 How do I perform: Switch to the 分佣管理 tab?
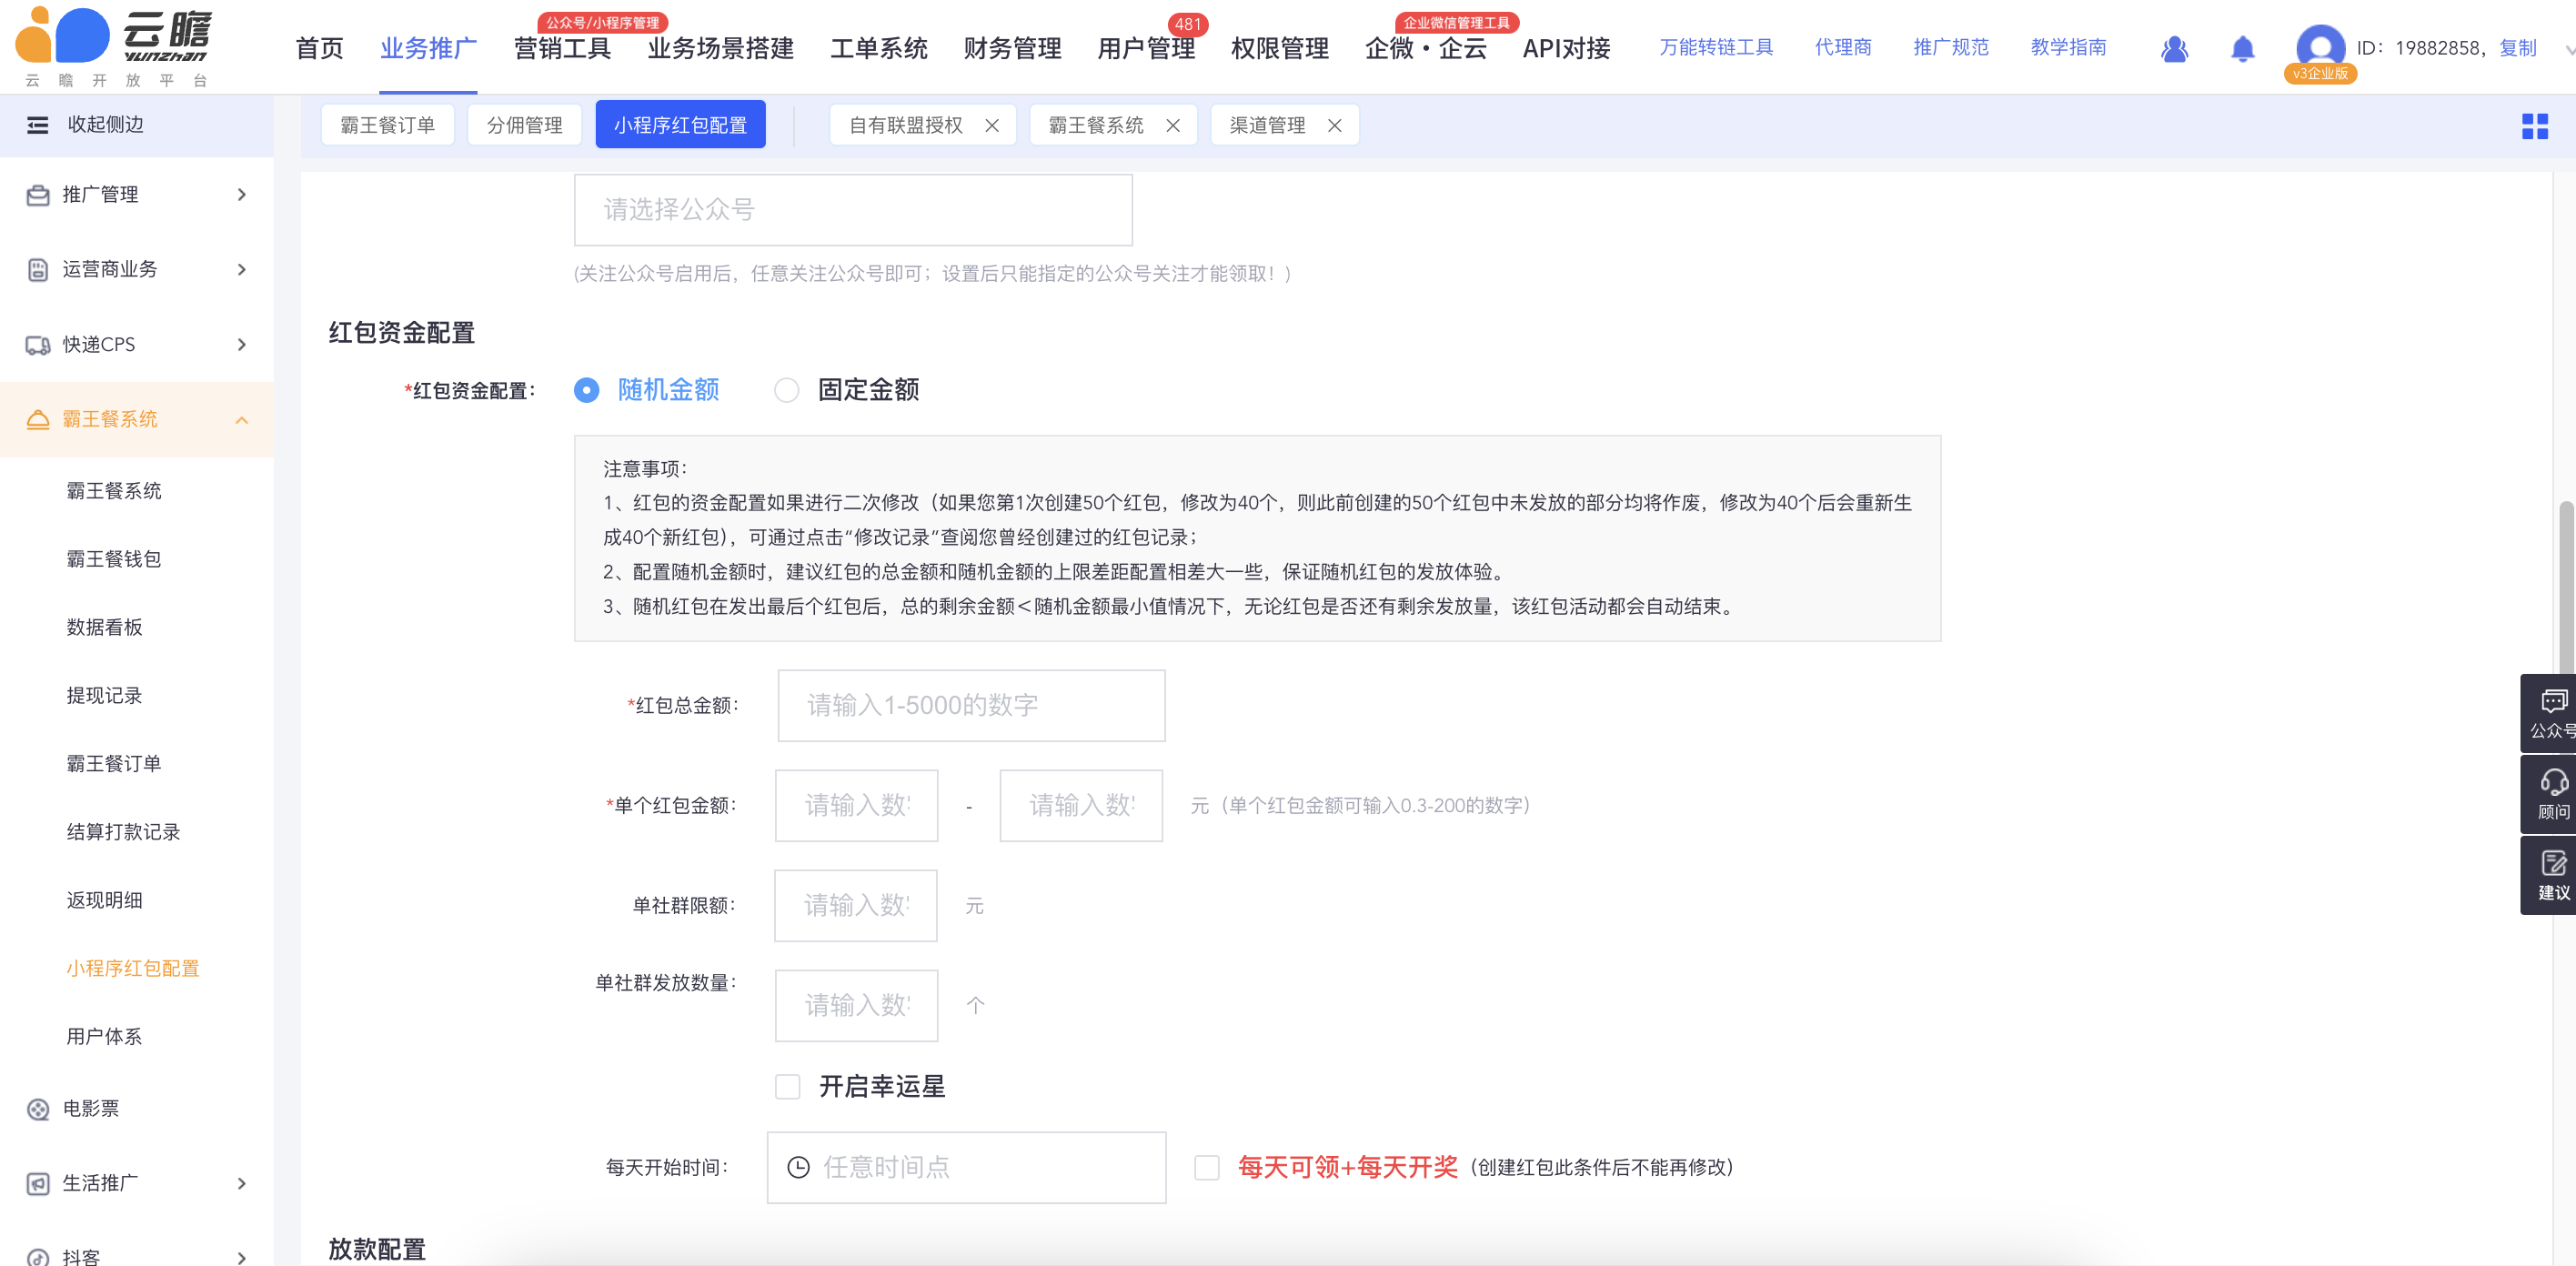tap(524, 126)
